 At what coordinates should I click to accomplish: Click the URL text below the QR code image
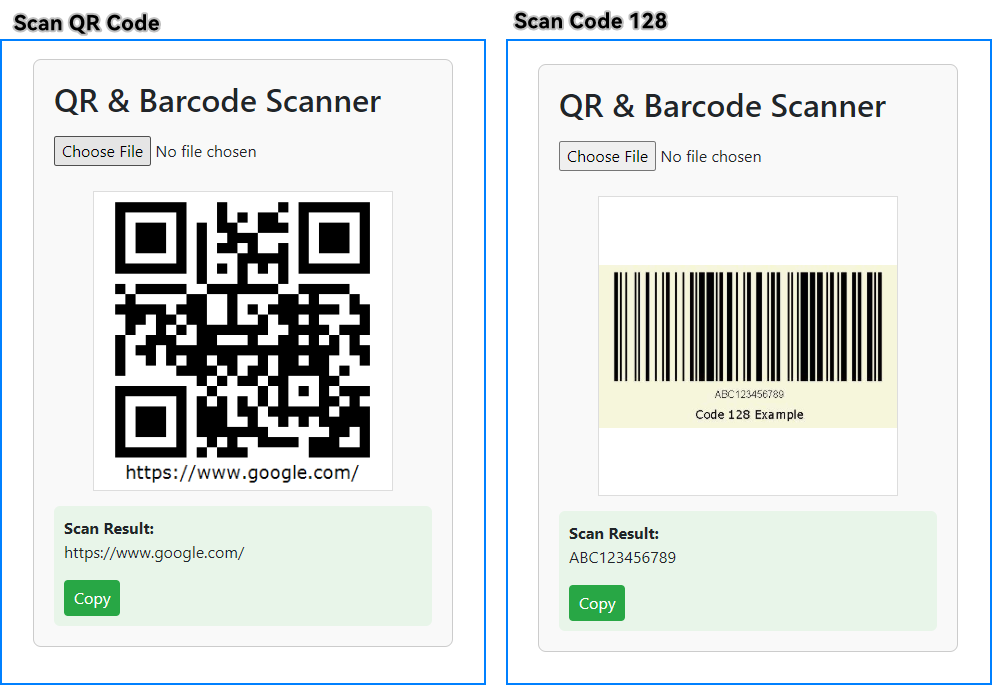pos(243,472)
